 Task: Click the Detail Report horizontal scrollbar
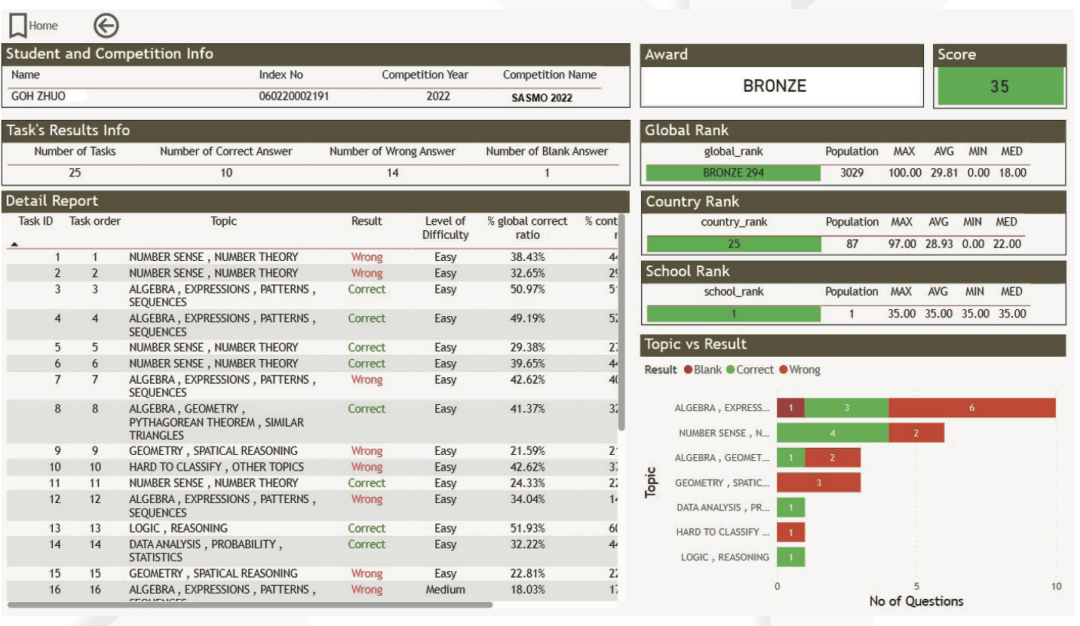250,604
